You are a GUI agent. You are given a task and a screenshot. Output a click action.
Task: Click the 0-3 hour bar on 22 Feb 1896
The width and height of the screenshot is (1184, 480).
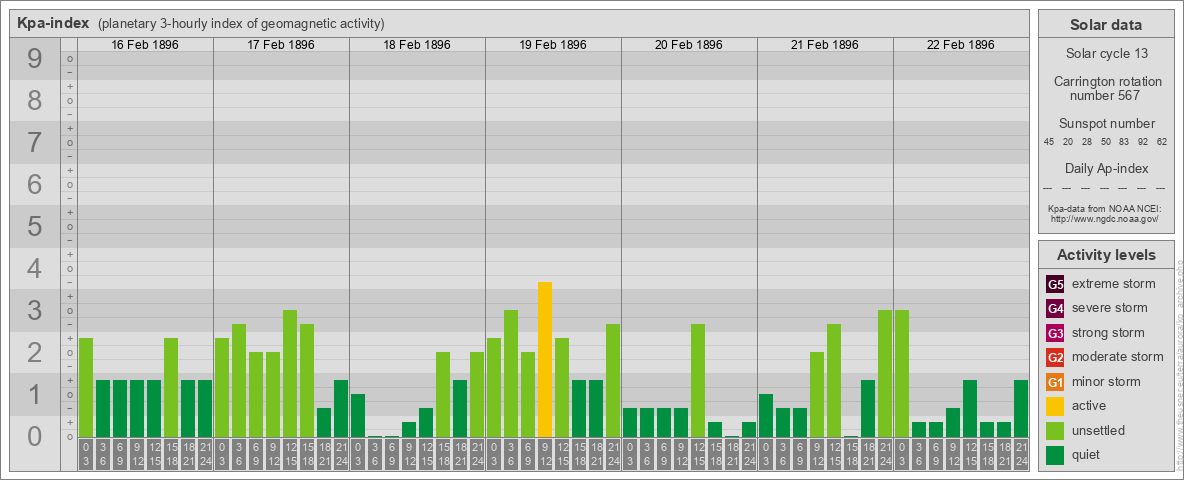click(x=902, y=374)
